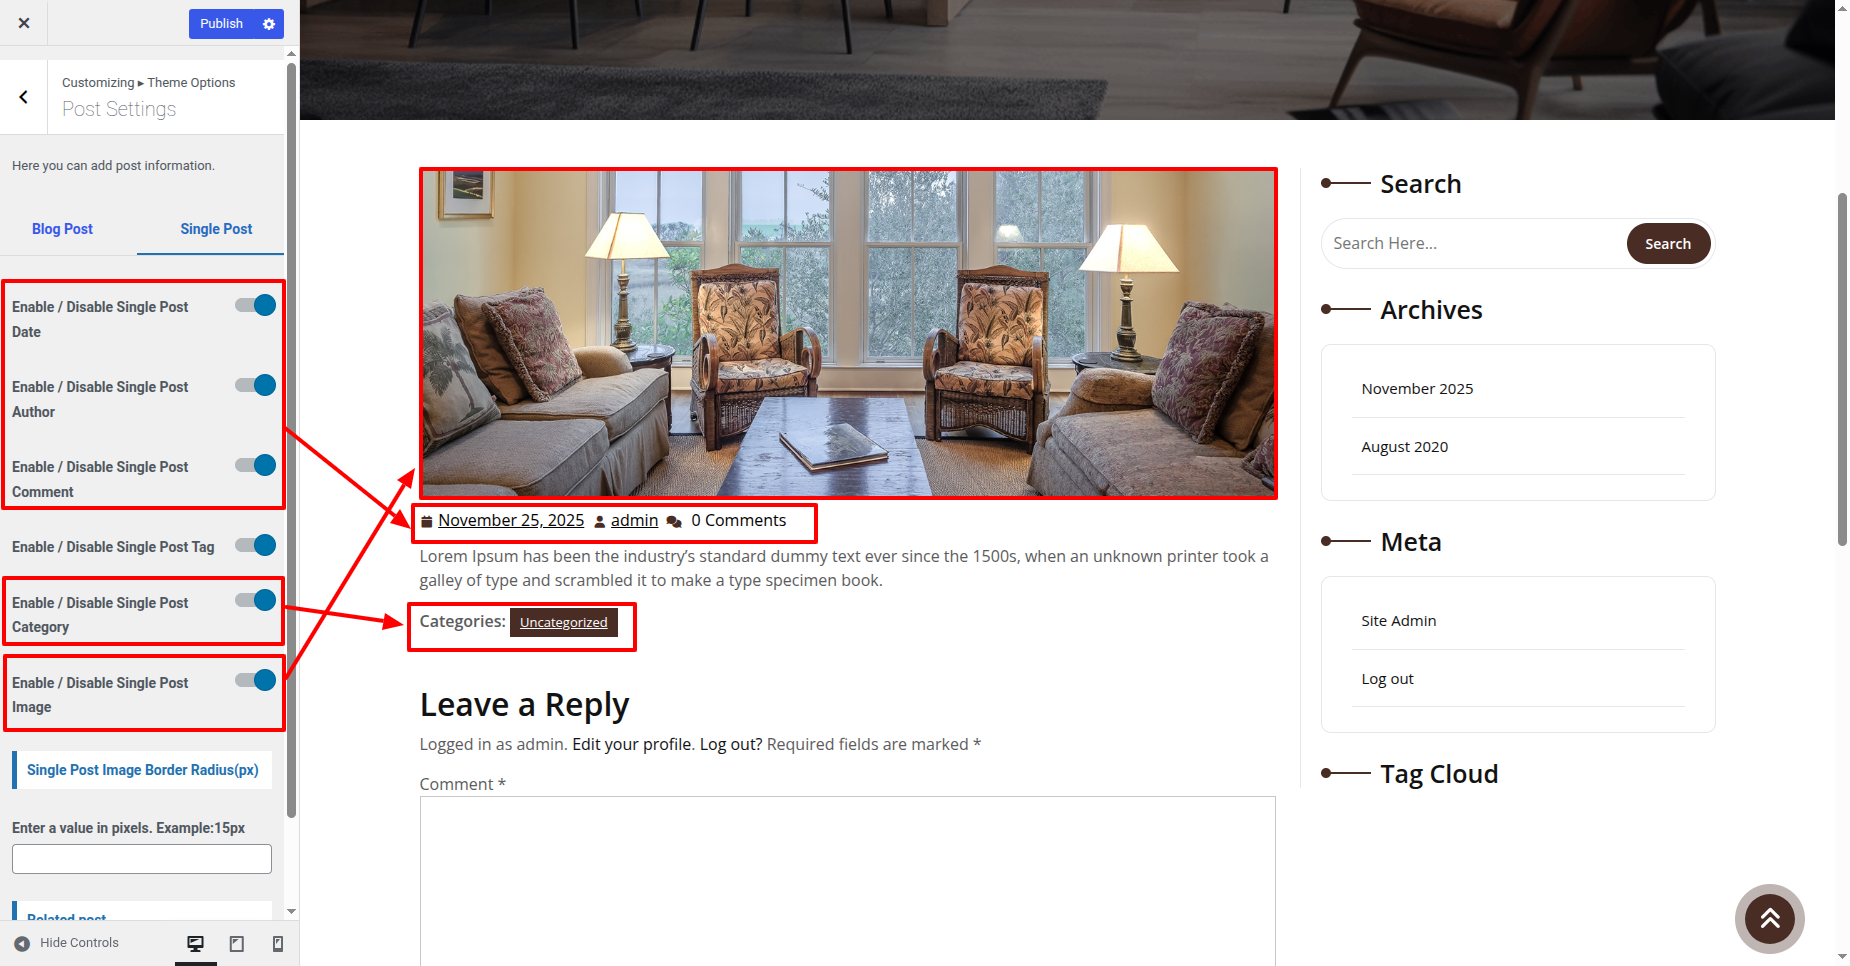Go back using the left chevron arrow
Viewport: 1850px width, 966px height.
click(23, 97)
